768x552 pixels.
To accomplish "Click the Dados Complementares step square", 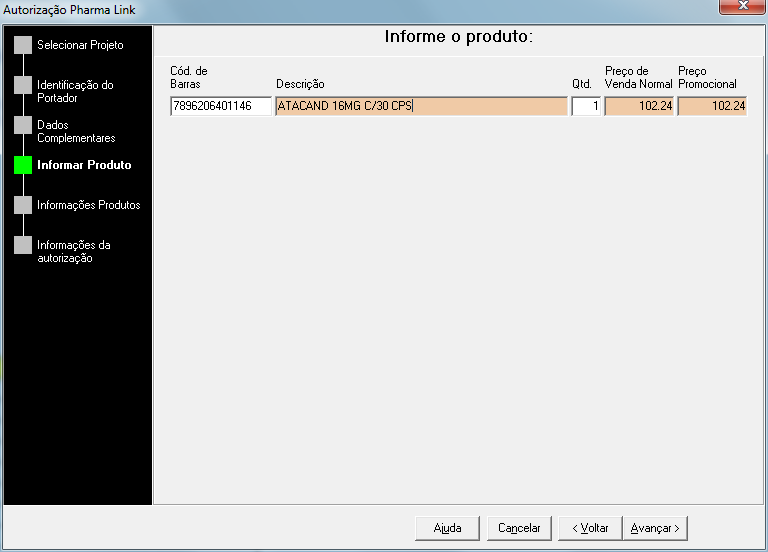I will tap(23, 125).
